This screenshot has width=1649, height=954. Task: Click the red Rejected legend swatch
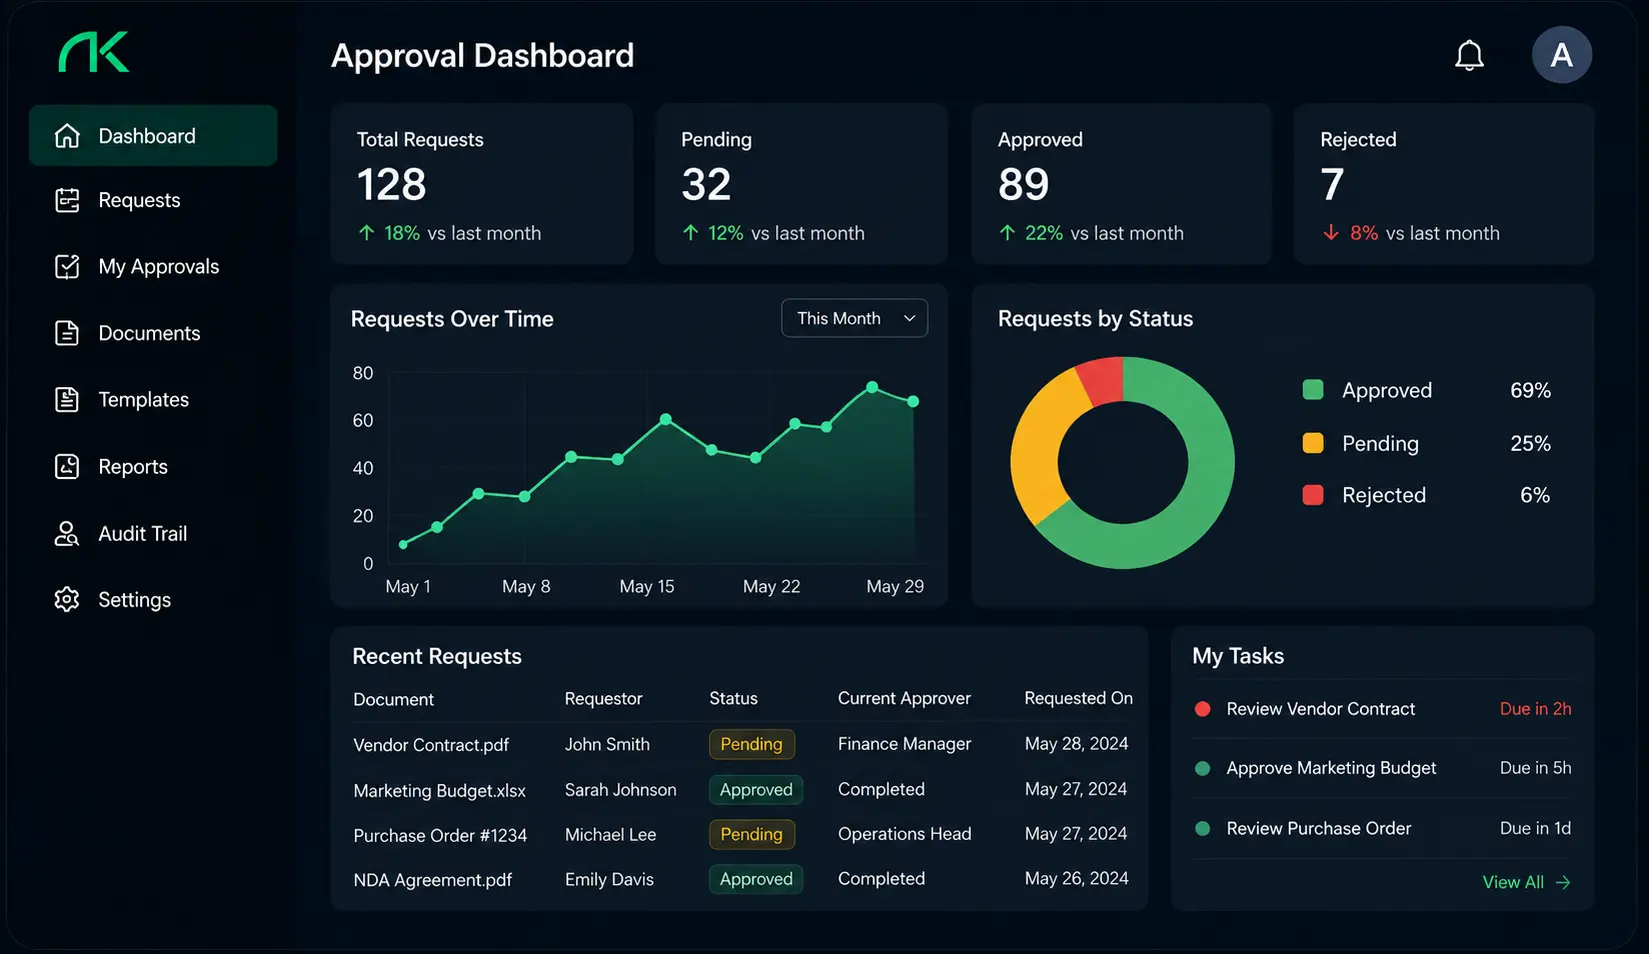coord(1313,495)
